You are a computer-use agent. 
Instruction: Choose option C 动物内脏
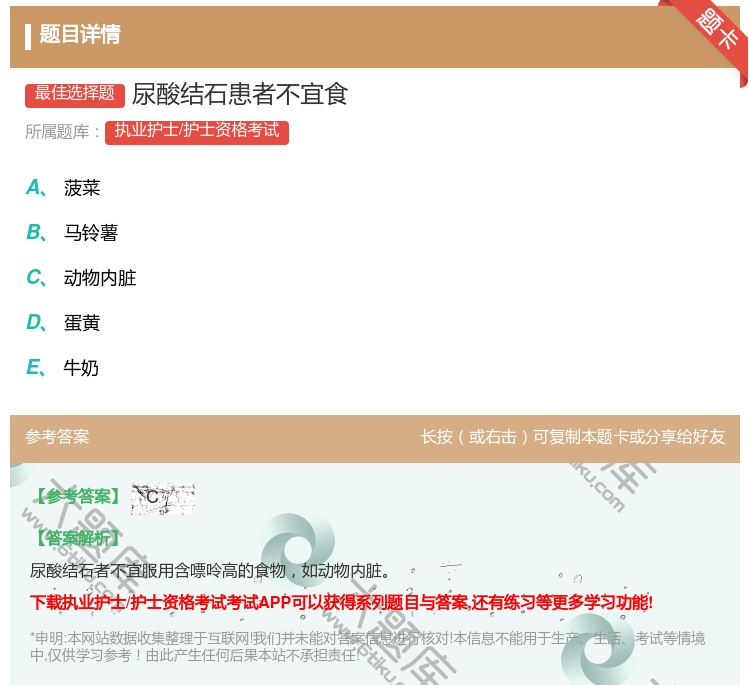pos(81,278)
